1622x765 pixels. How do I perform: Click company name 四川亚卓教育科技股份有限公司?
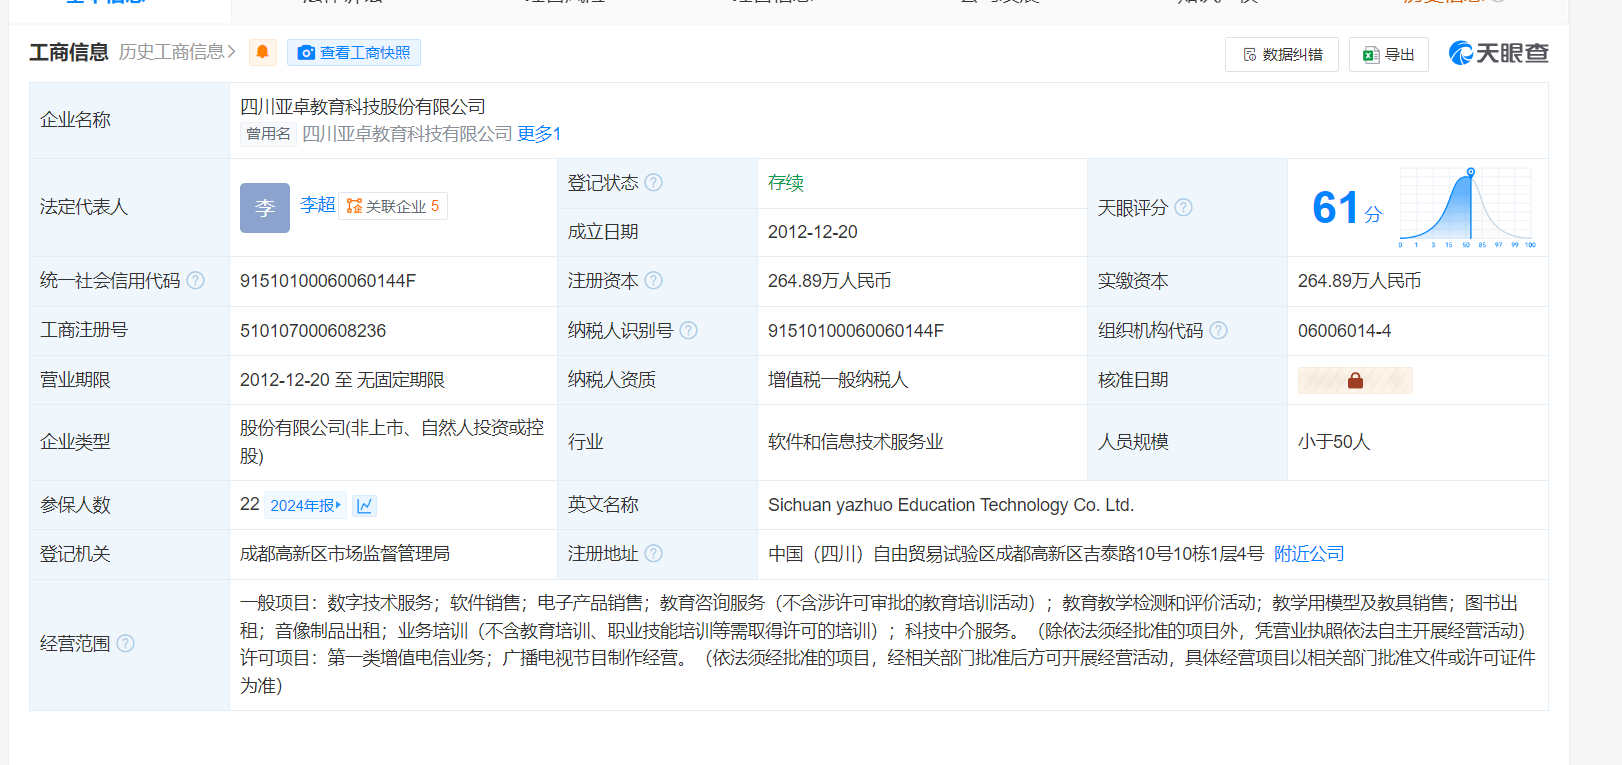point(363,107)
